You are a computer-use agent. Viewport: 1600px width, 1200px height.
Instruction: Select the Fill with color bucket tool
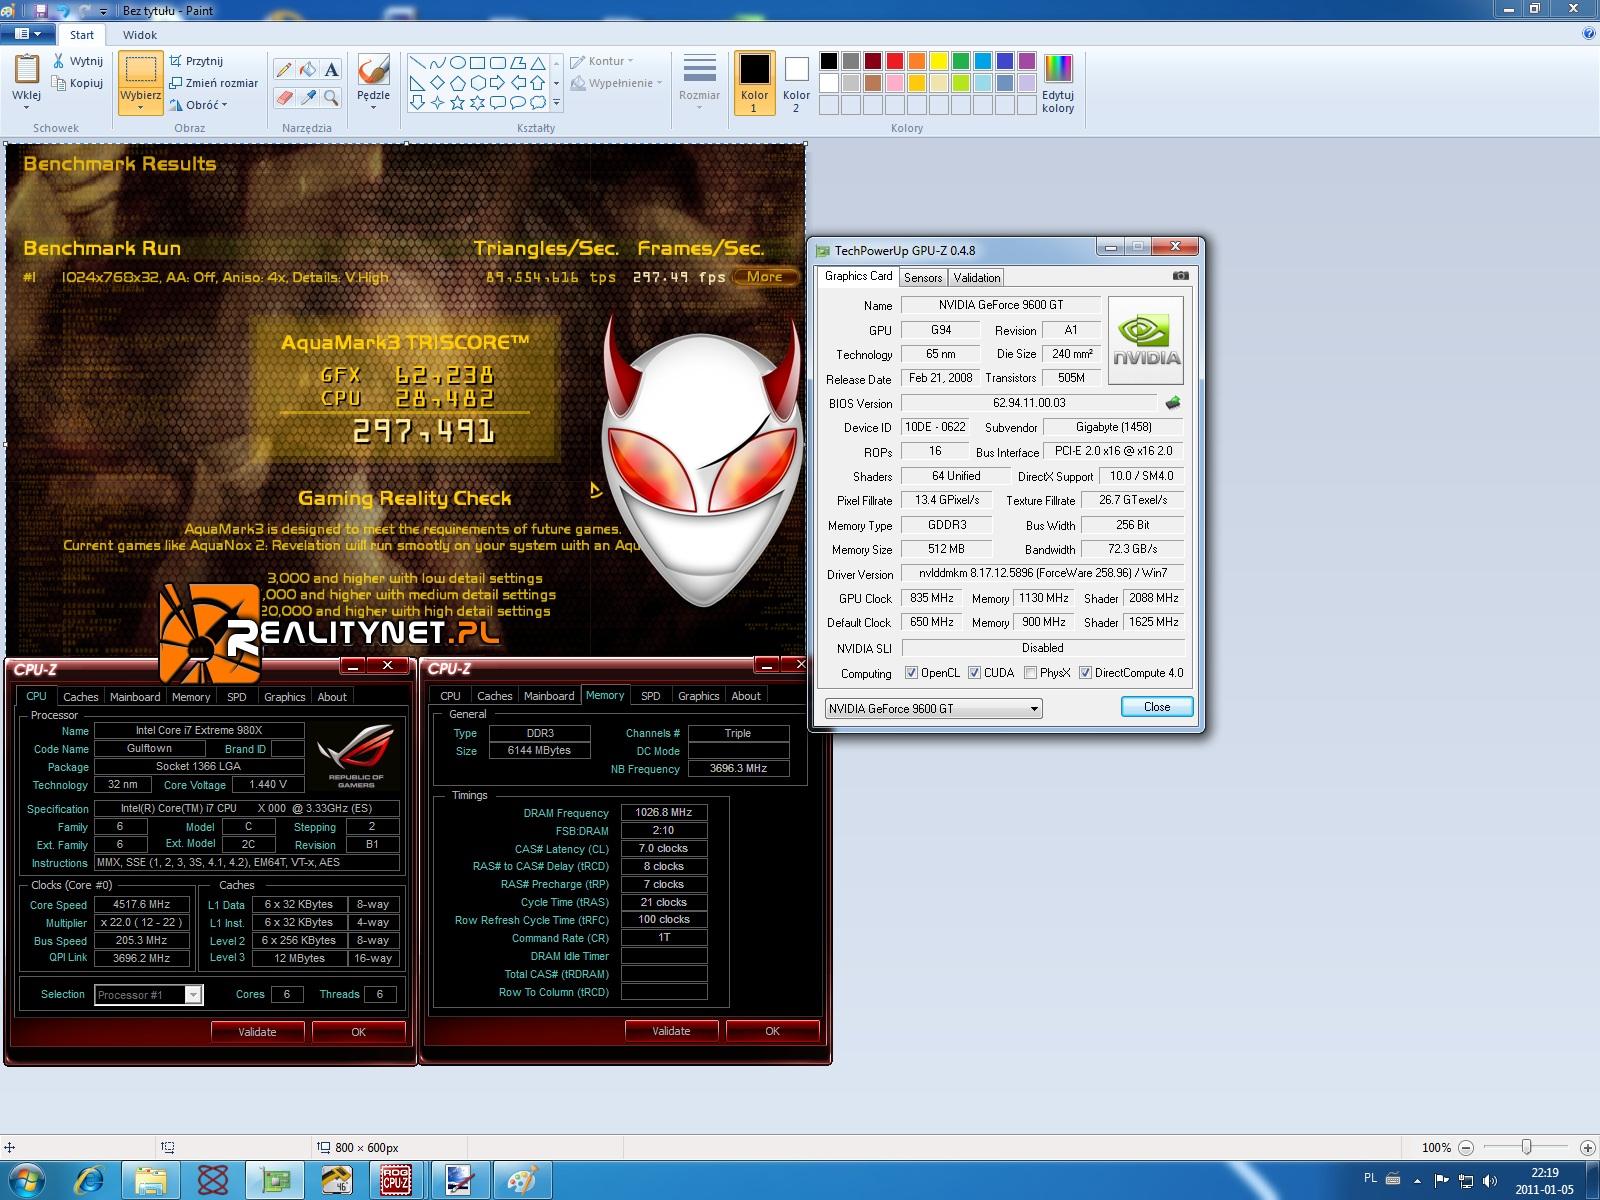[x=308, y=70]
